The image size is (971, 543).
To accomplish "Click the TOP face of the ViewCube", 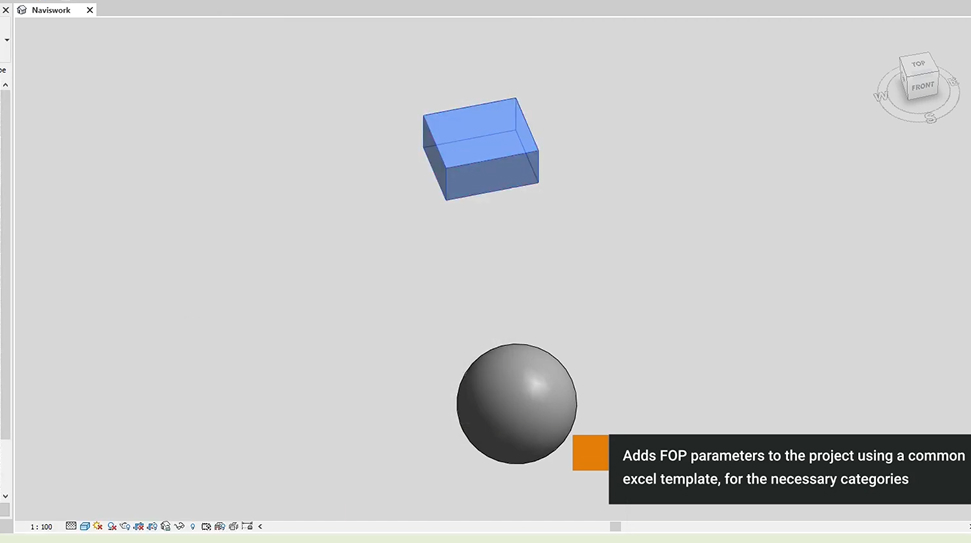I will coord(918,64).
